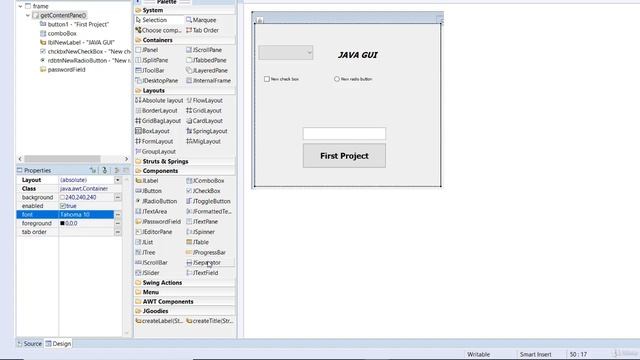Open the font property editor button
The height and width of the screenshot is (360, 640).
[x=118, y=215]
